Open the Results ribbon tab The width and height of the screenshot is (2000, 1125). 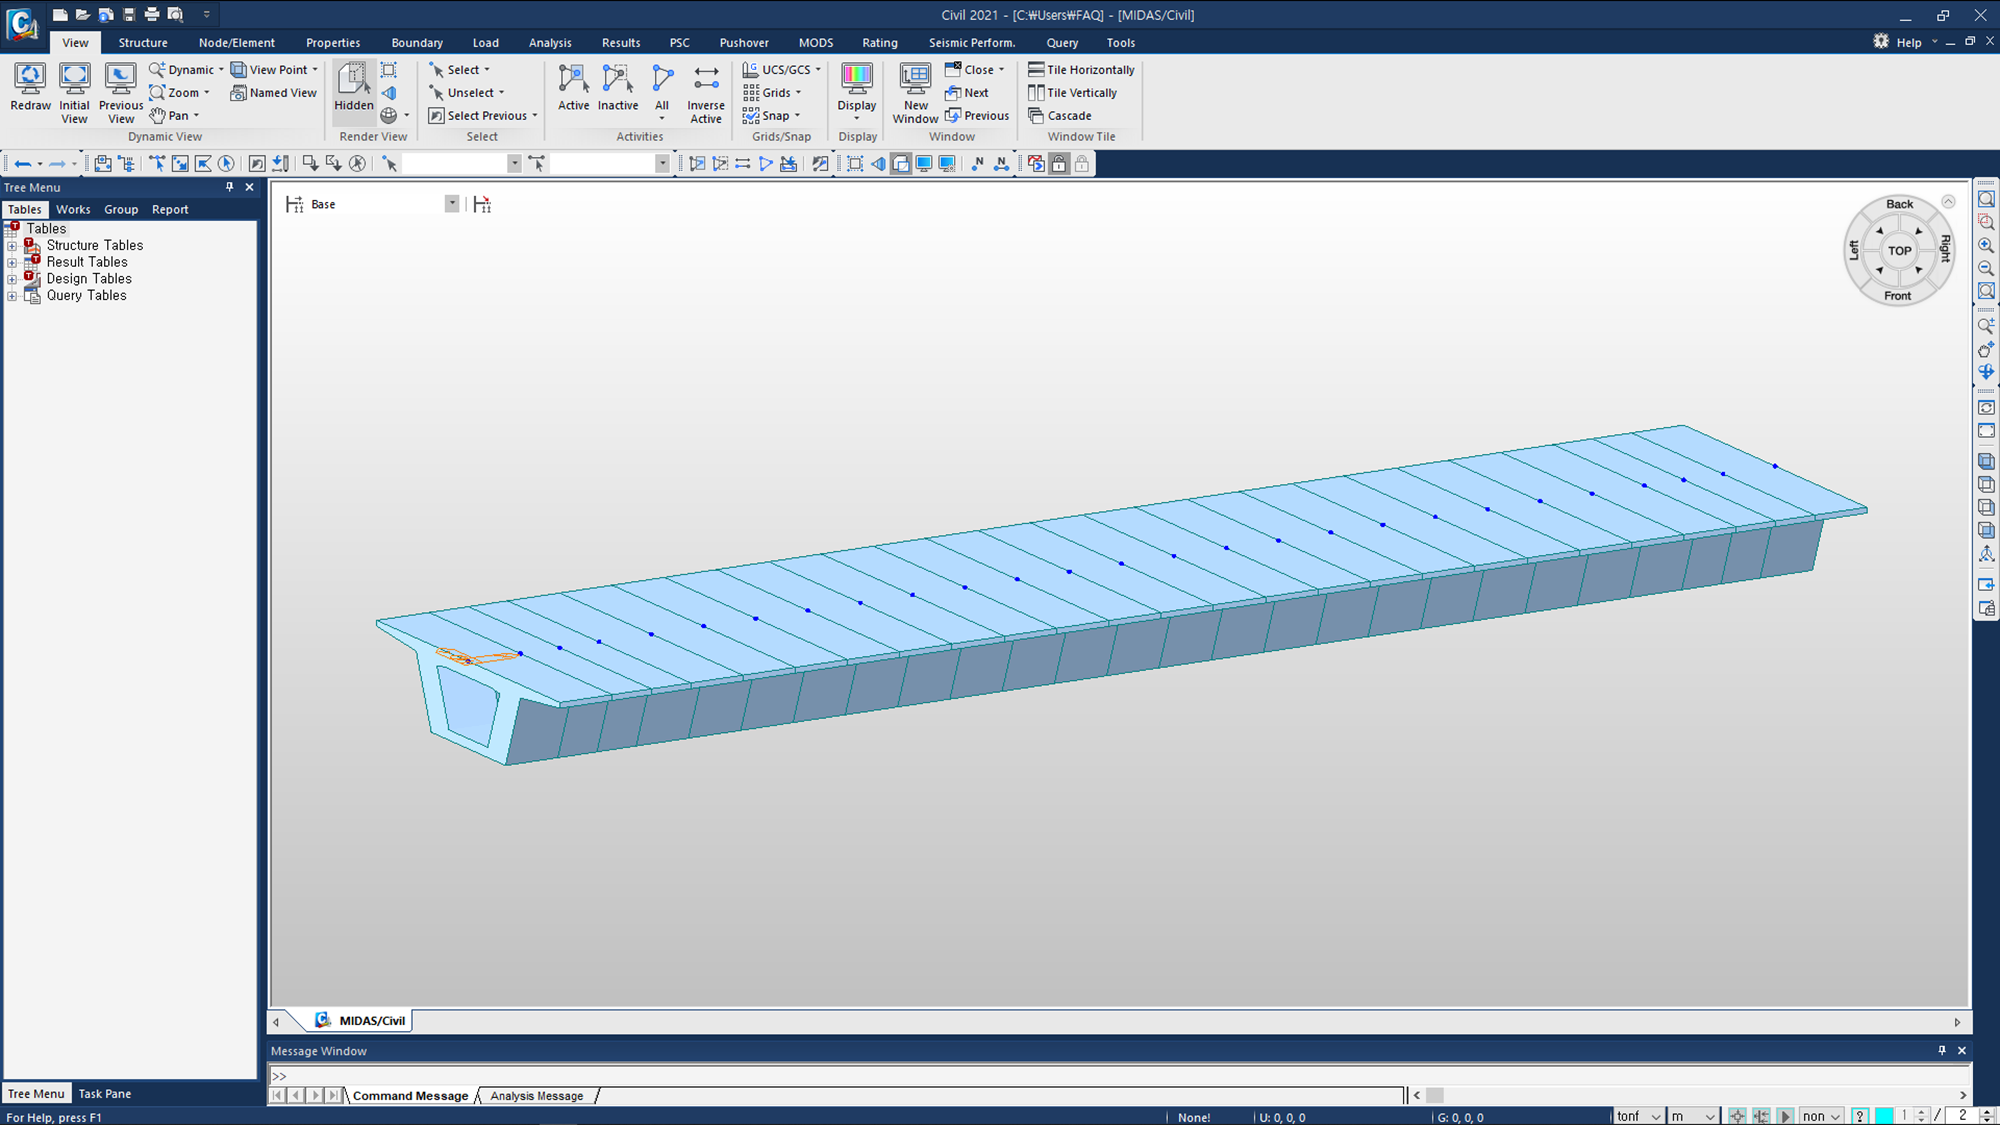coord(621,43)
